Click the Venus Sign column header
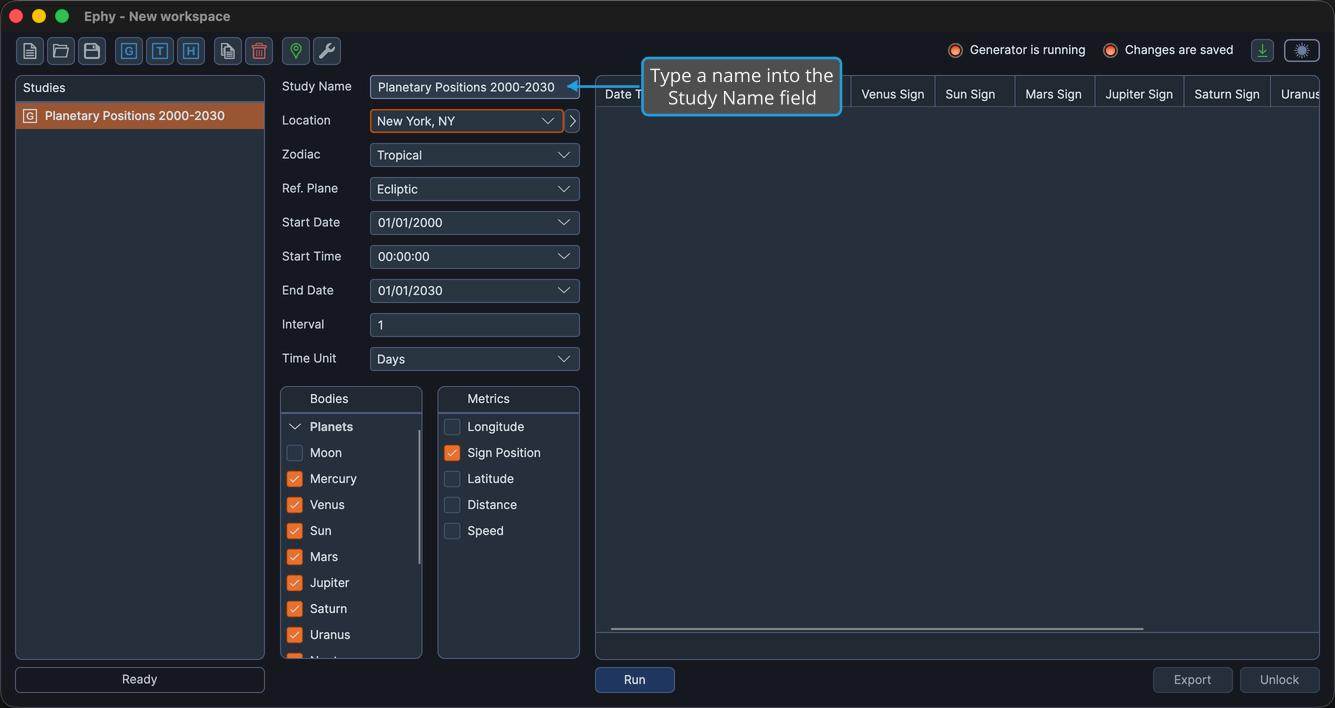This screenshot has height=708, width=1335. [893, 94]
